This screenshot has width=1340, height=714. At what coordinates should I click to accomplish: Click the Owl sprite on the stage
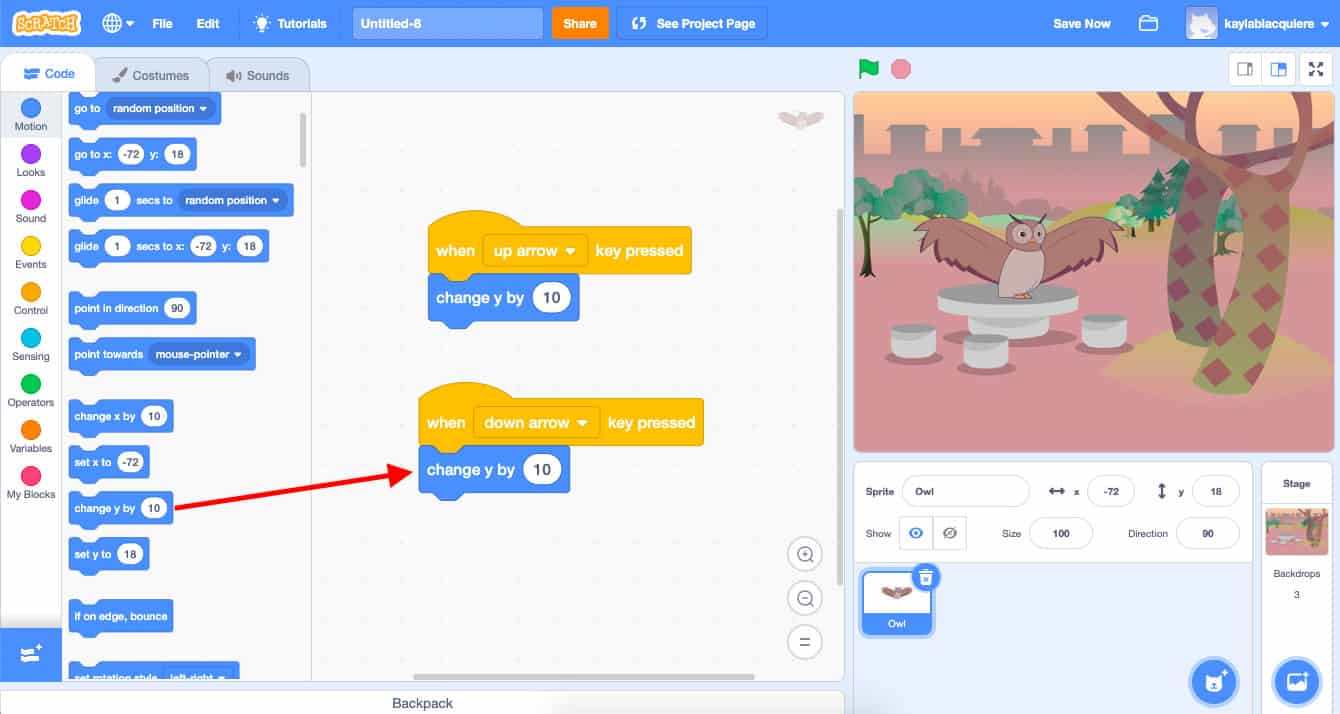coord(1020,256)
